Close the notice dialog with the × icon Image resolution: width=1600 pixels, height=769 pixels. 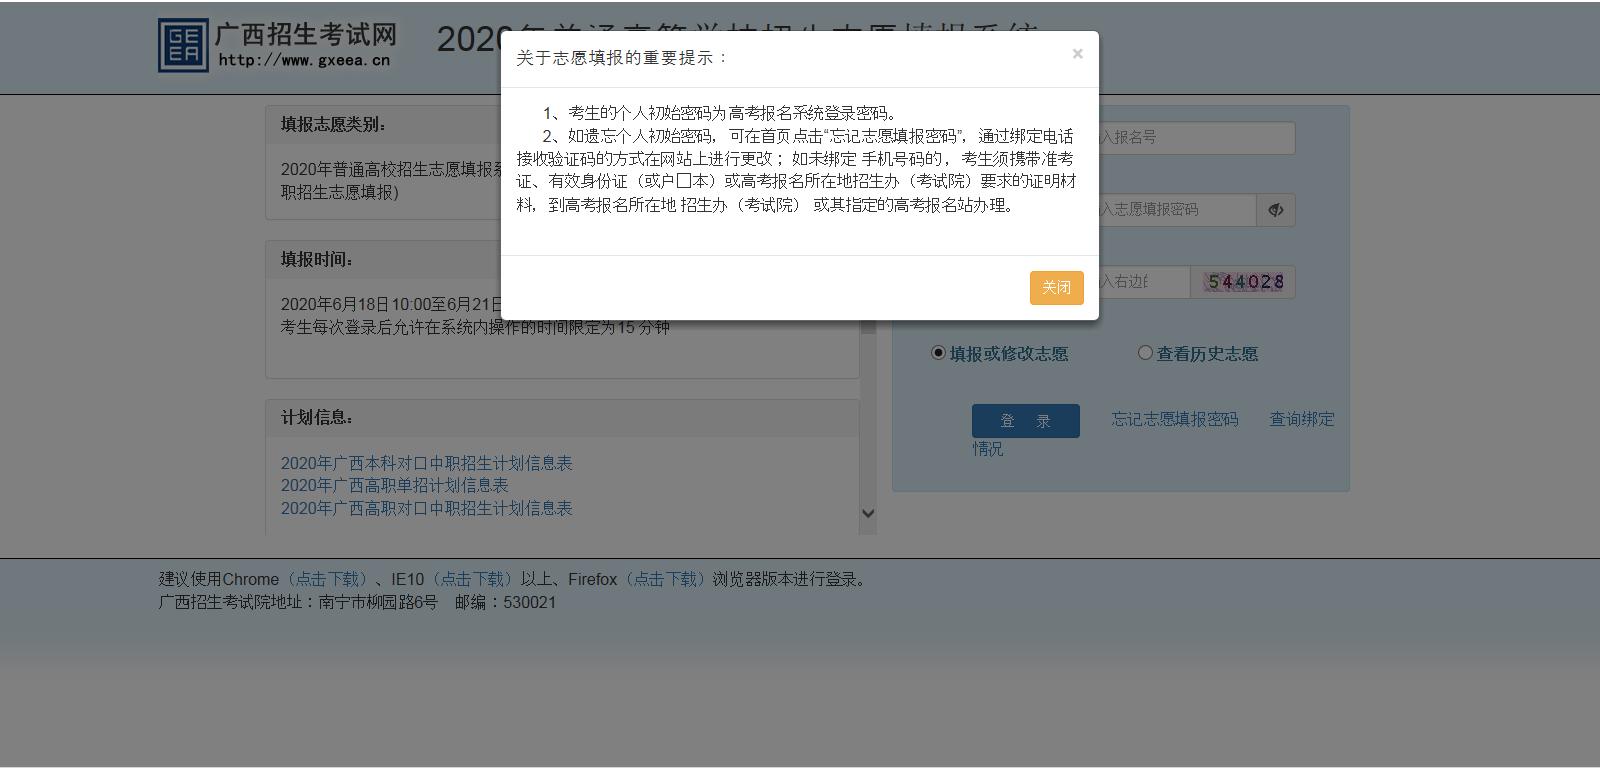click(1077, 54)
